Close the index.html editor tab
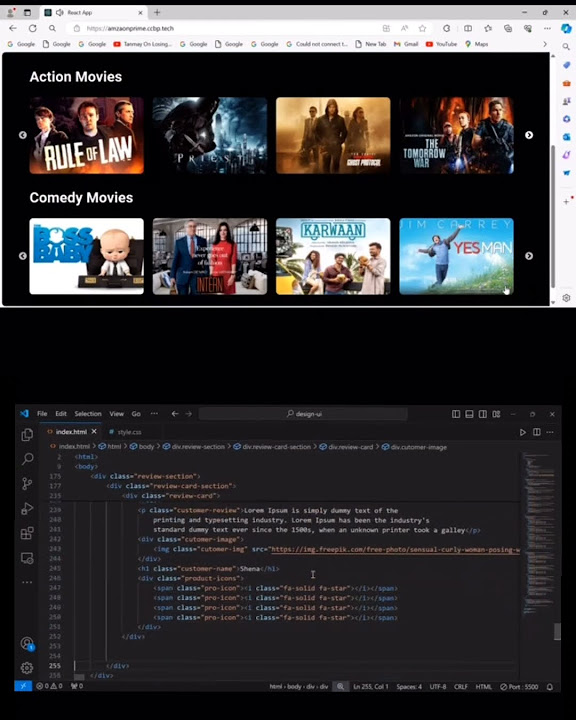 point(94,432)
